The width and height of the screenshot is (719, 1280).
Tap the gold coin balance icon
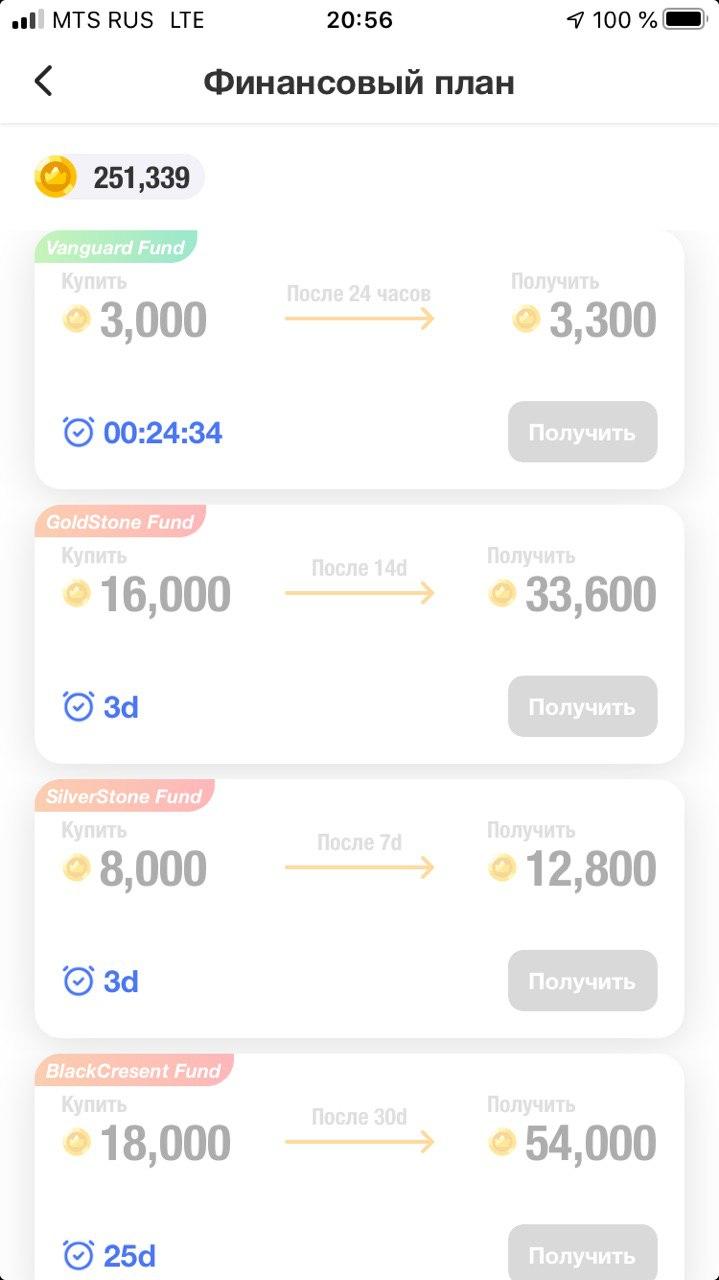coord(56,177)
